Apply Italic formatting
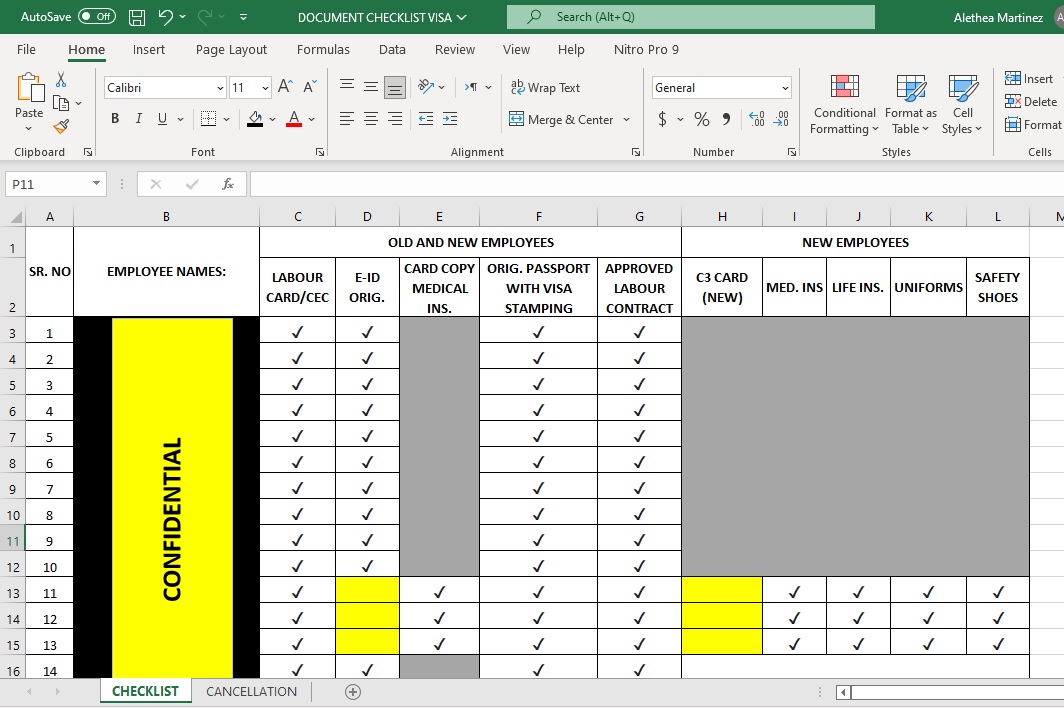 pyautogui.click(x=138, y=119)
